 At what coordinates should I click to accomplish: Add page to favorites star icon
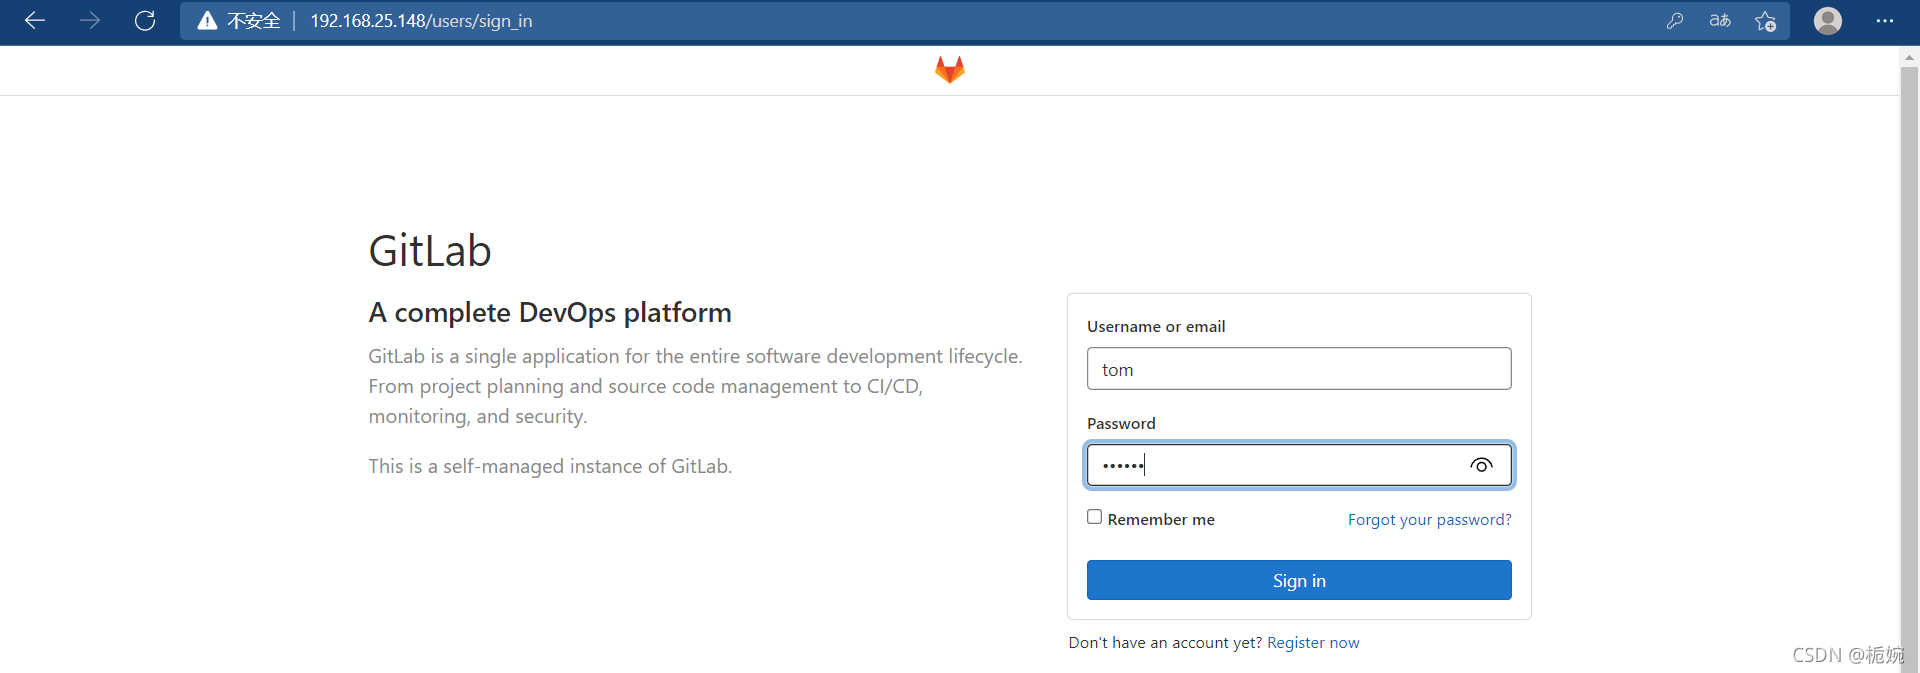(1766, 21)
